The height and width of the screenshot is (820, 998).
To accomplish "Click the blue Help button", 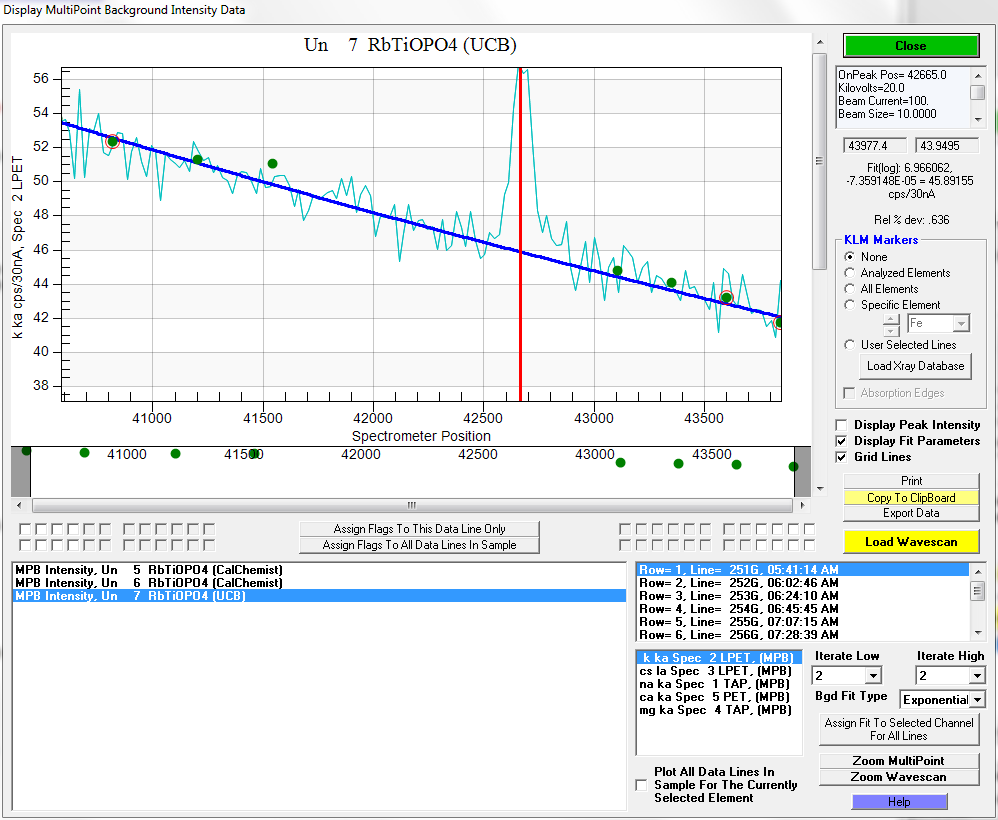I will 898,802.
